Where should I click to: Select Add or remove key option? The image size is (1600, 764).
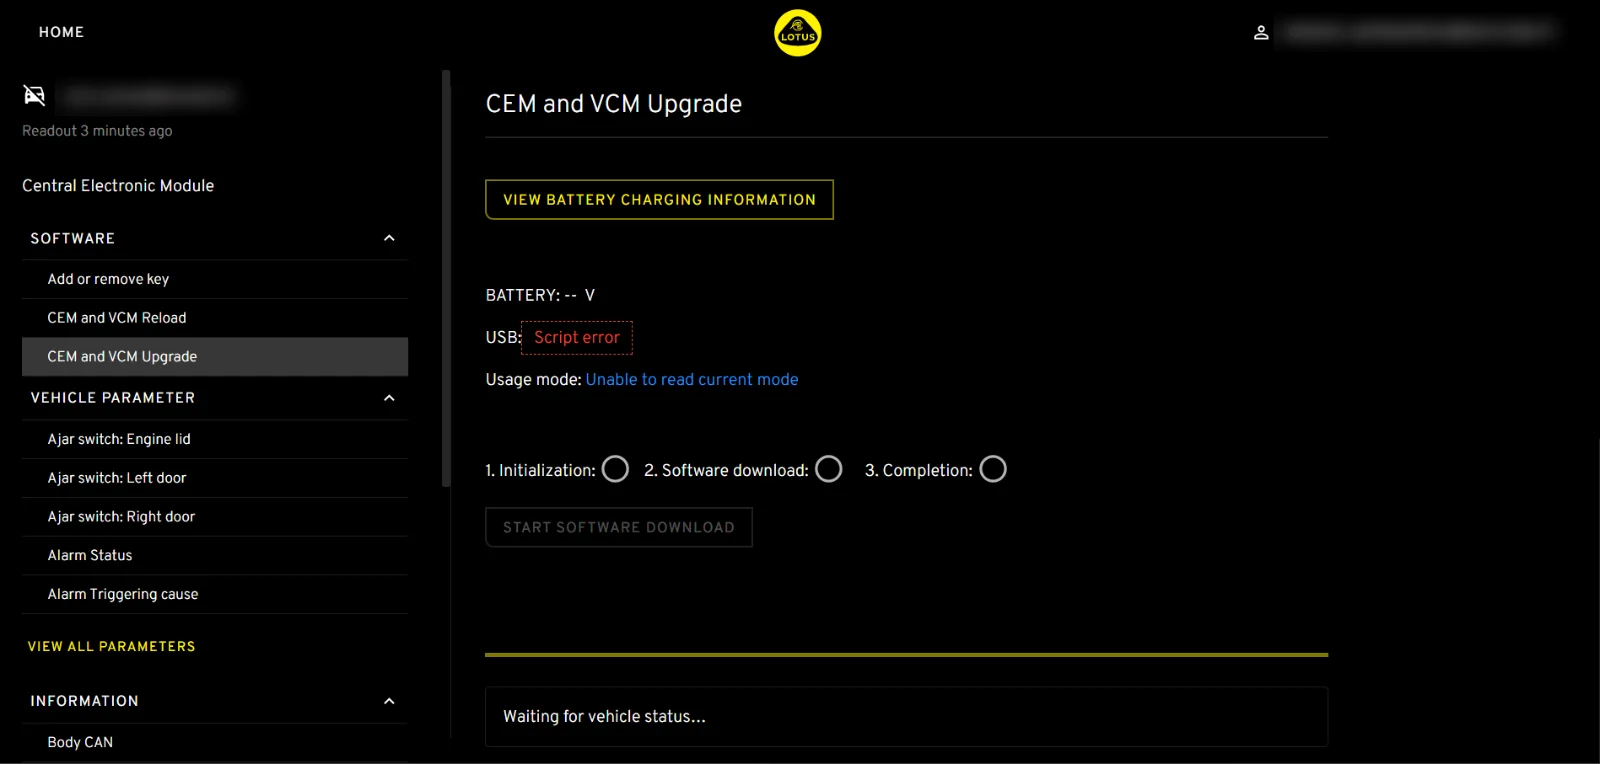tap(108, 279)
